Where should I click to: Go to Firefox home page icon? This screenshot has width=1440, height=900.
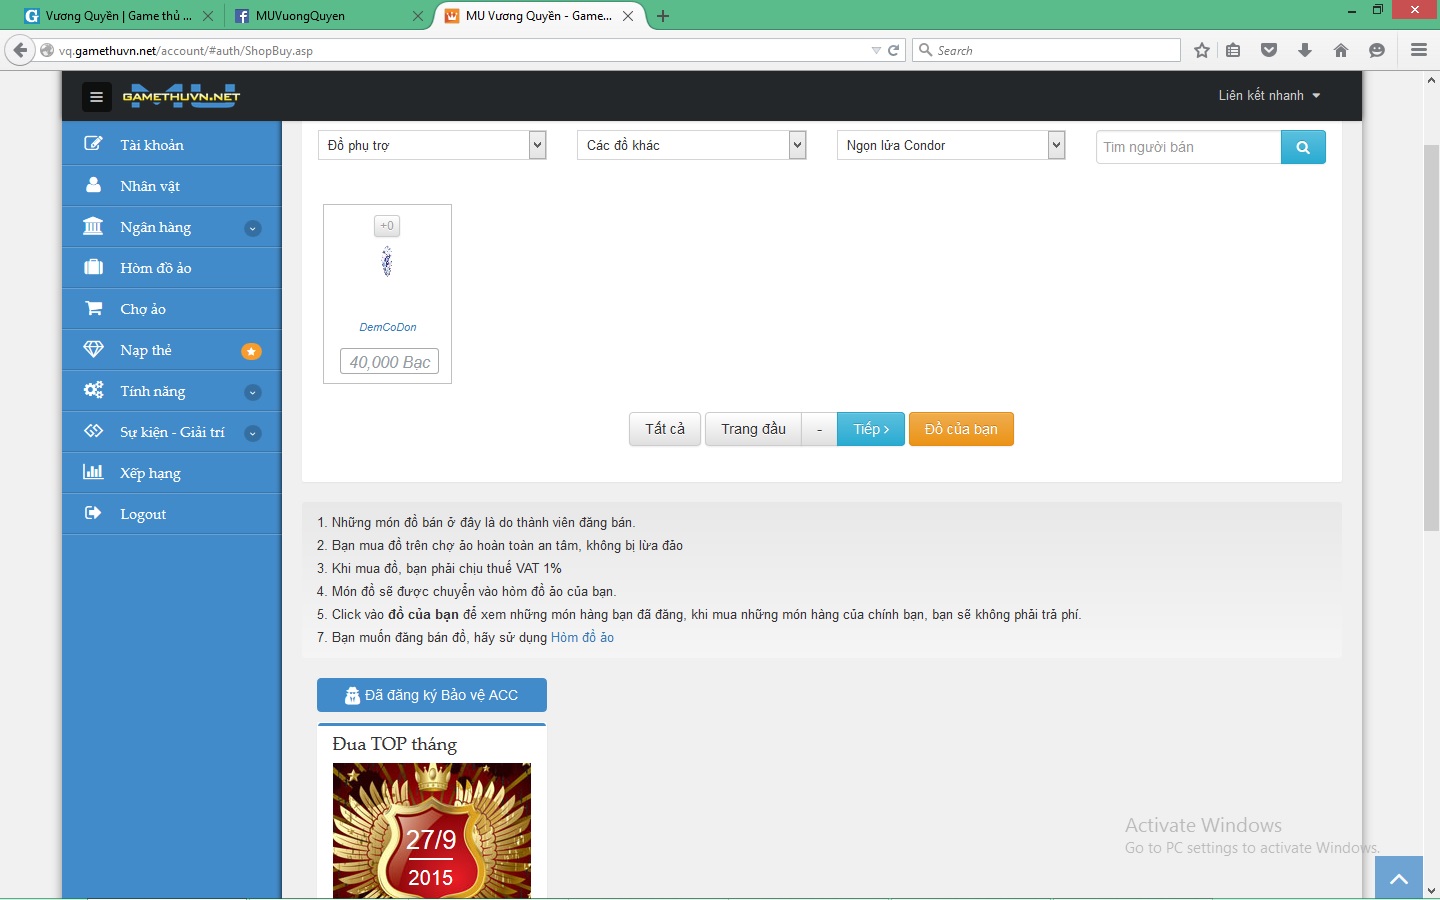1341,50
